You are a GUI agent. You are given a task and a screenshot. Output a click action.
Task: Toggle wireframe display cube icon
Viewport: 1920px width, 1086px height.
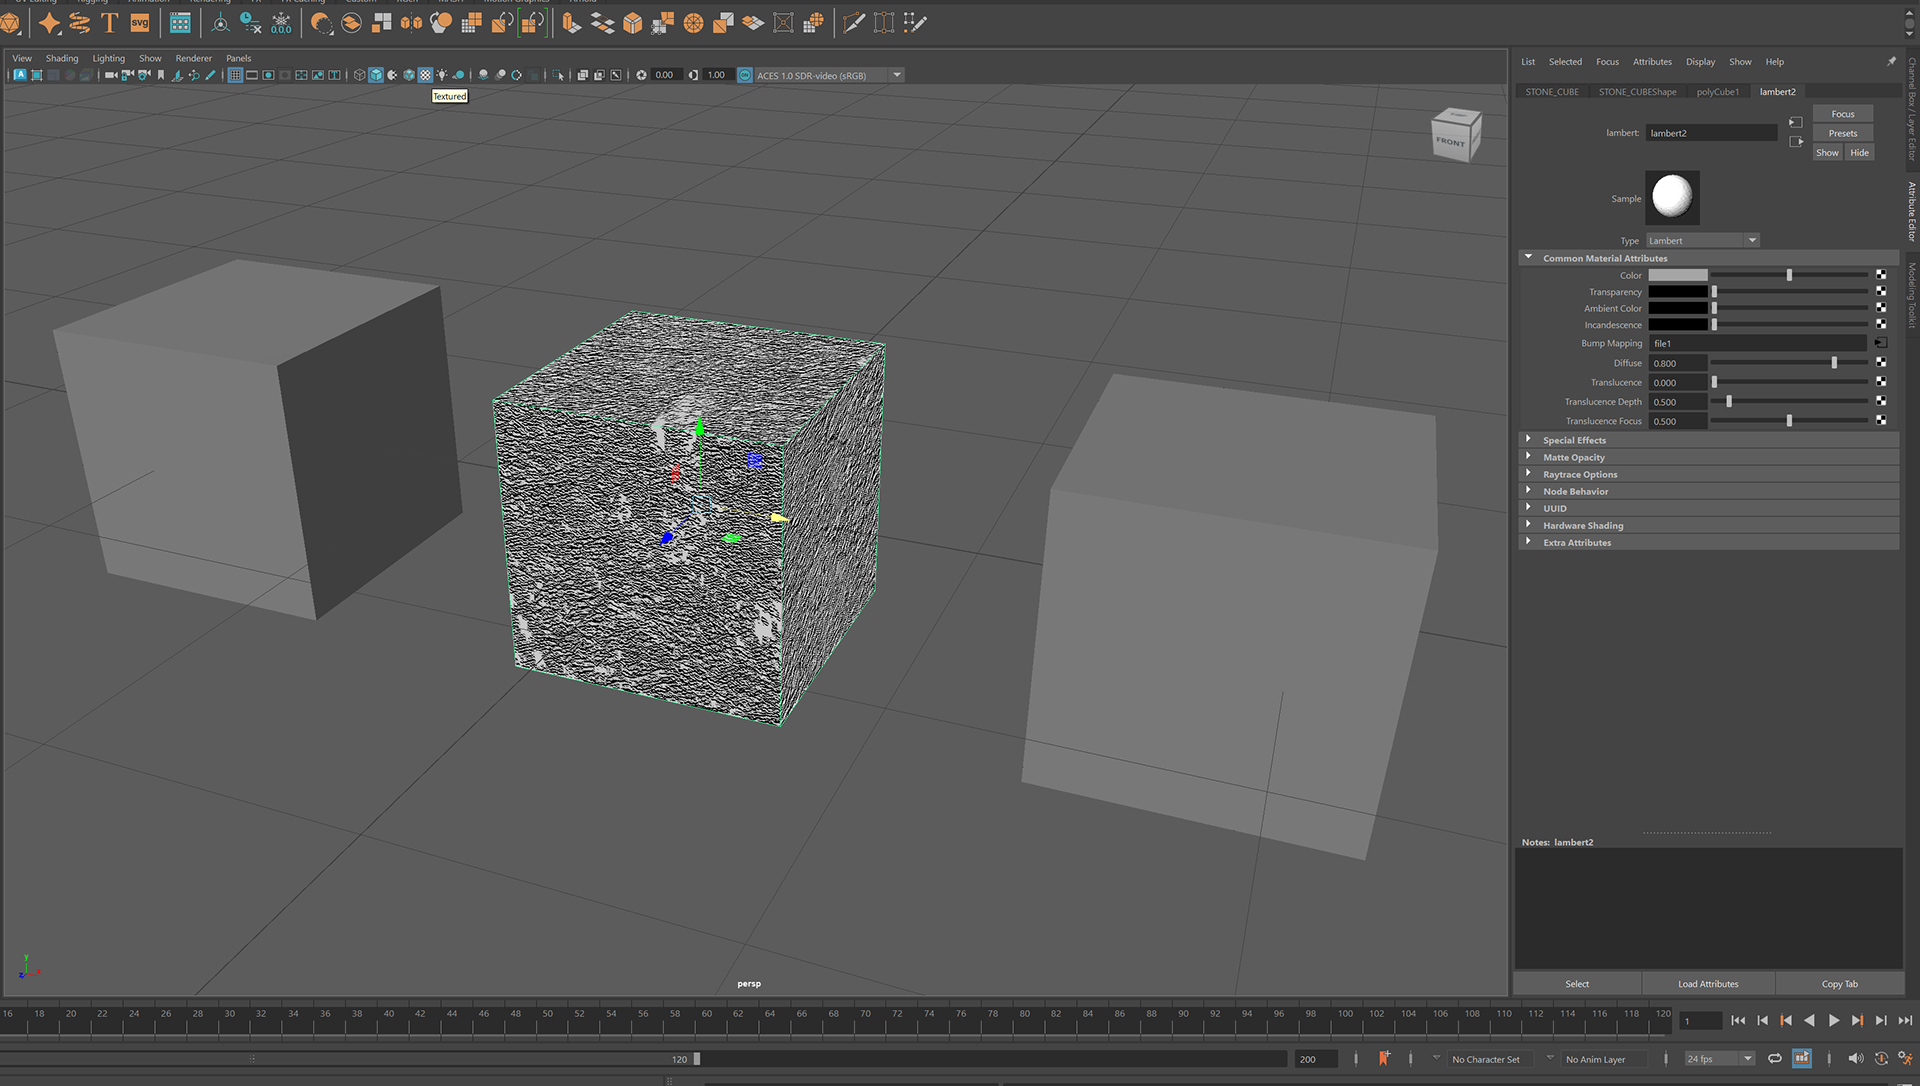360,75
